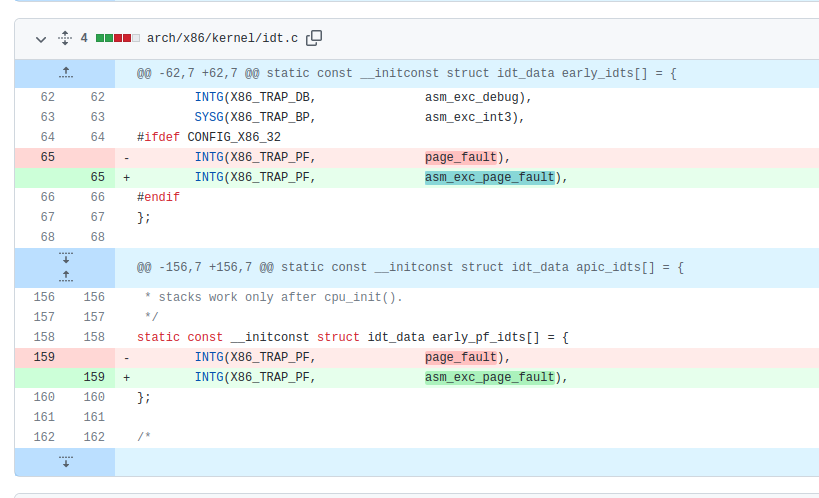Expand down arrow between the two hunks
The height and width of the screenshot is (498, 819).
65,257
